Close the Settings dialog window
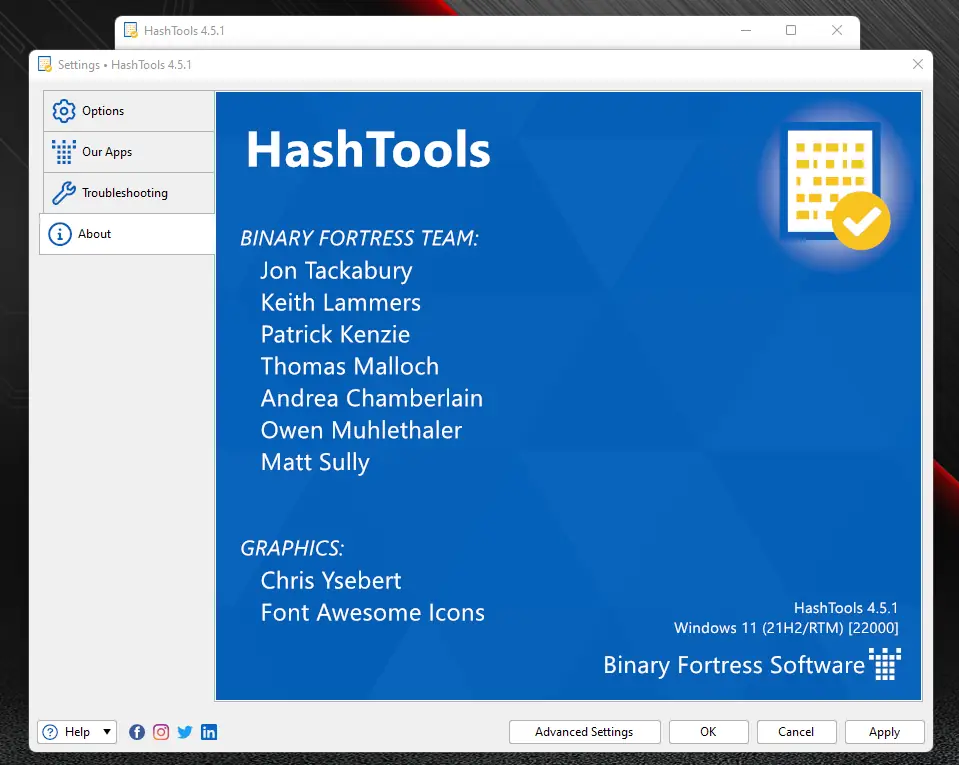The width and height of the screenshot is (959, 765). click(x=917, y=64)
